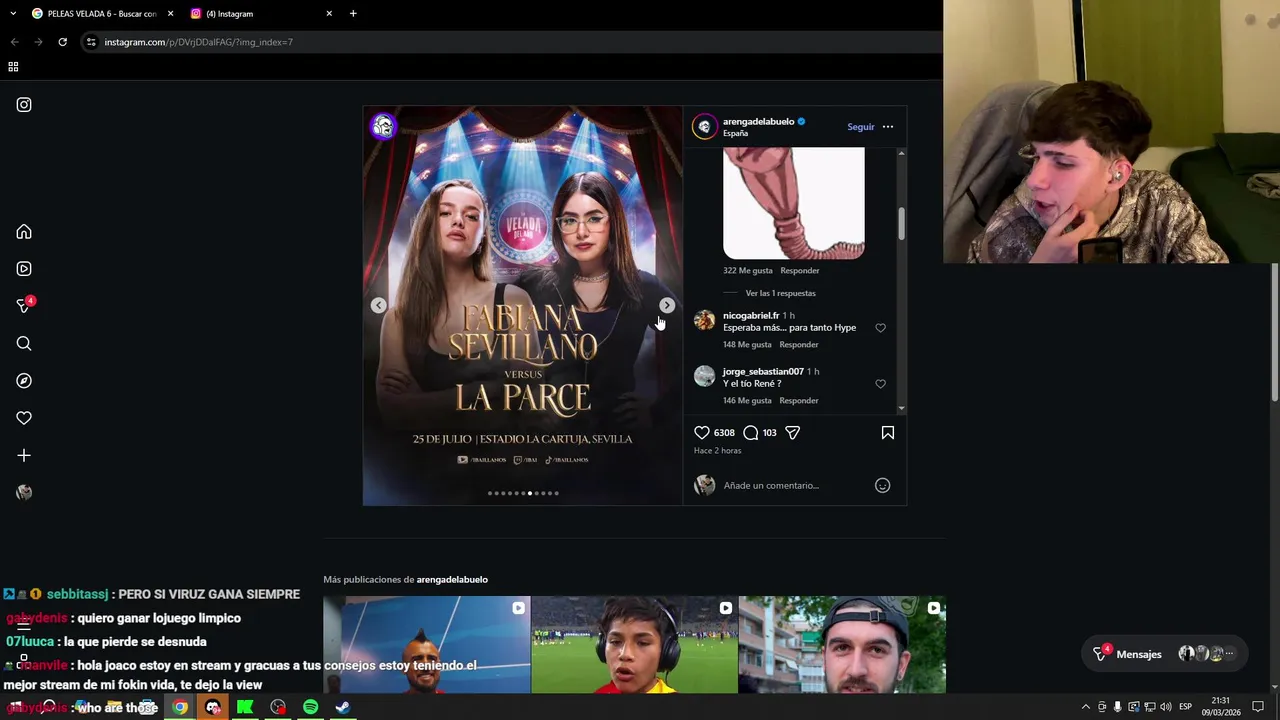This screenshot has width=1280, height=720.
Task: Open Explore compass icon
Action: (24, 381)
